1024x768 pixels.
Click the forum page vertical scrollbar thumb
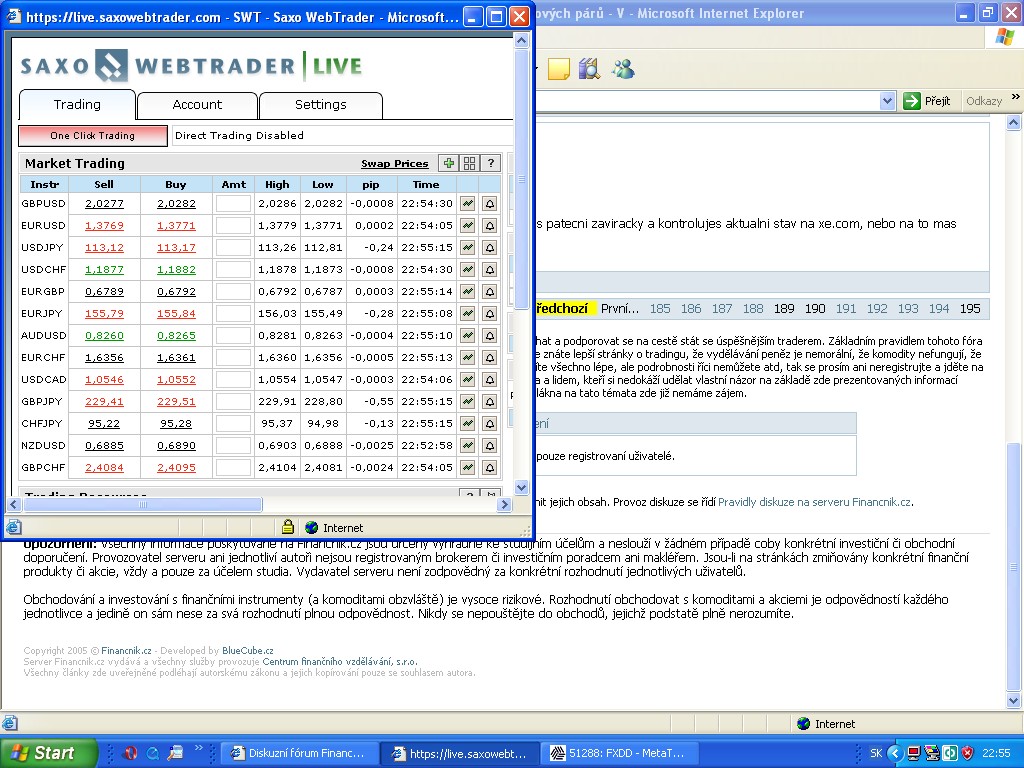point(1013,567)
